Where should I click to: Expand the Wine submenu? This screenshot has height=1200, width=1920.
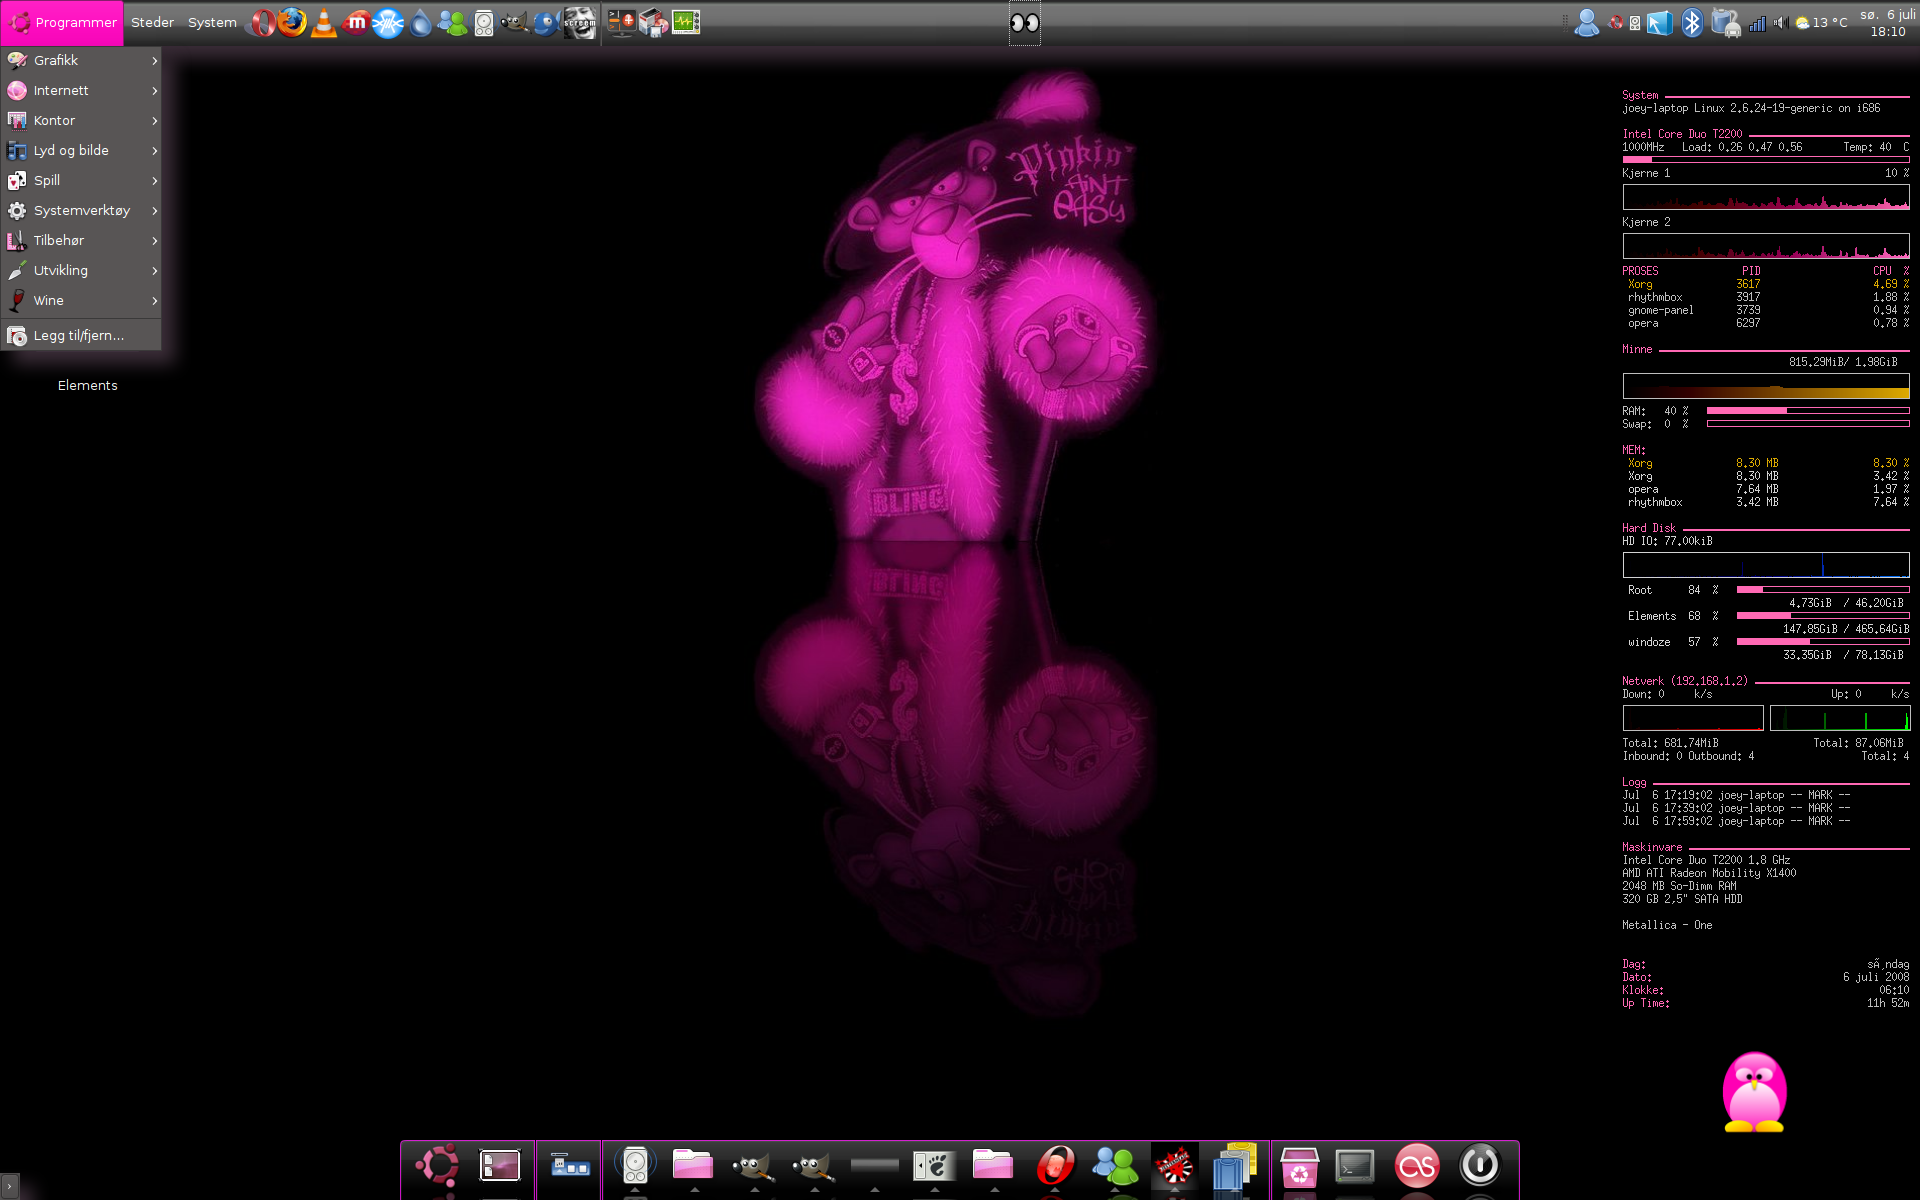pos(81,300)
